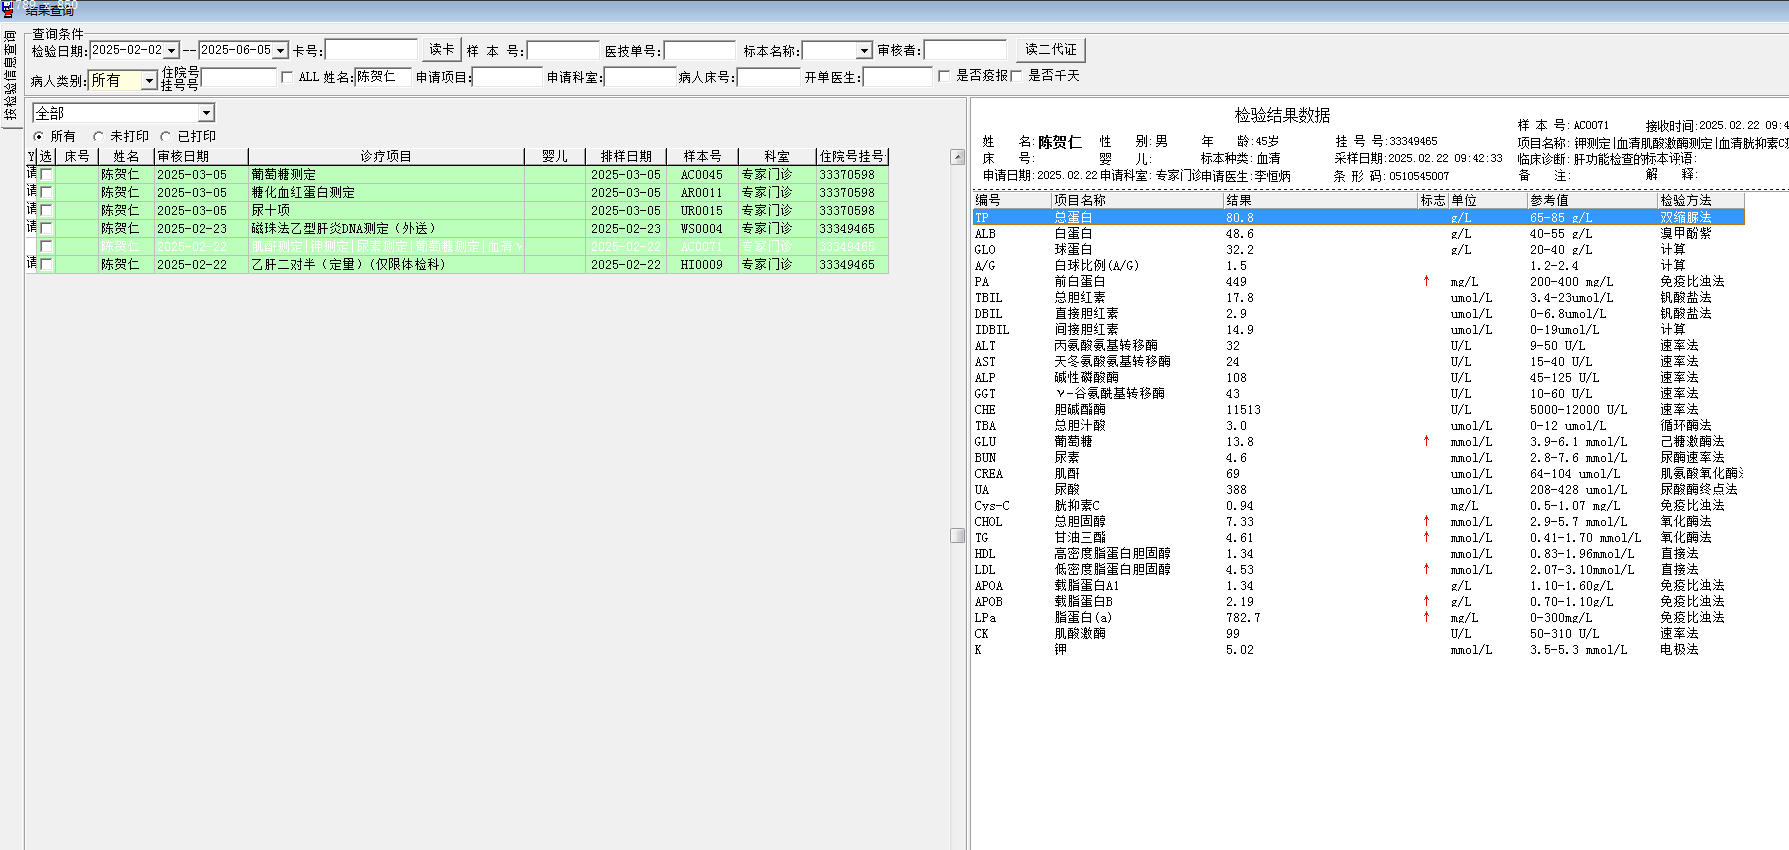The height and width of the screenshot is (850, 1789).
Task: Select the highlighted 总蛋白 result row
Action: pyautogui.click(x=1358, y=217)
